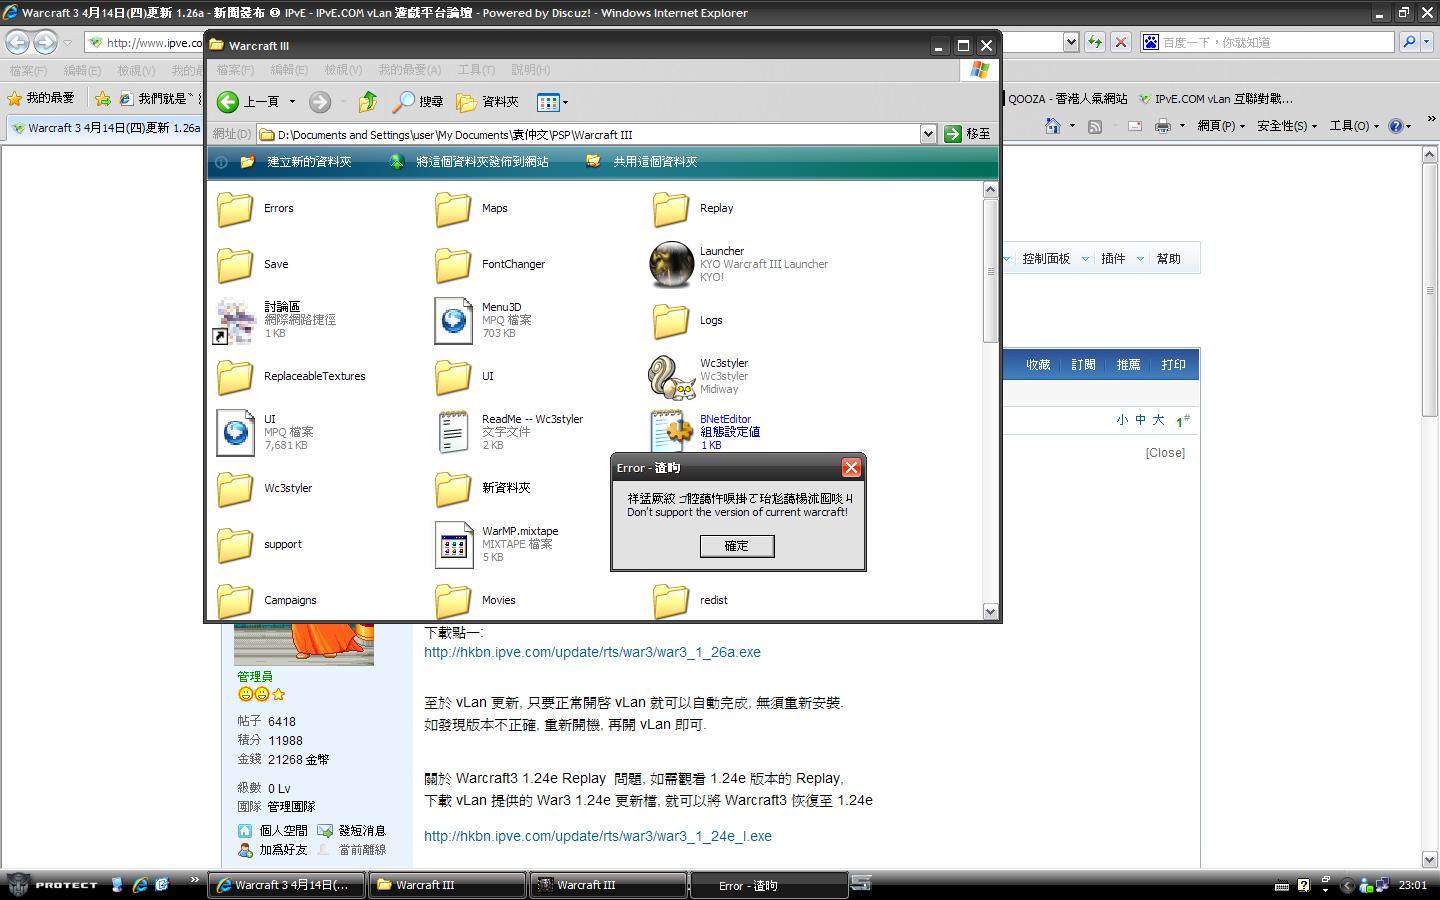Click the Up folder level icon
The width and height of the screenshot is (1440, 900).
(x=368, y=102)
